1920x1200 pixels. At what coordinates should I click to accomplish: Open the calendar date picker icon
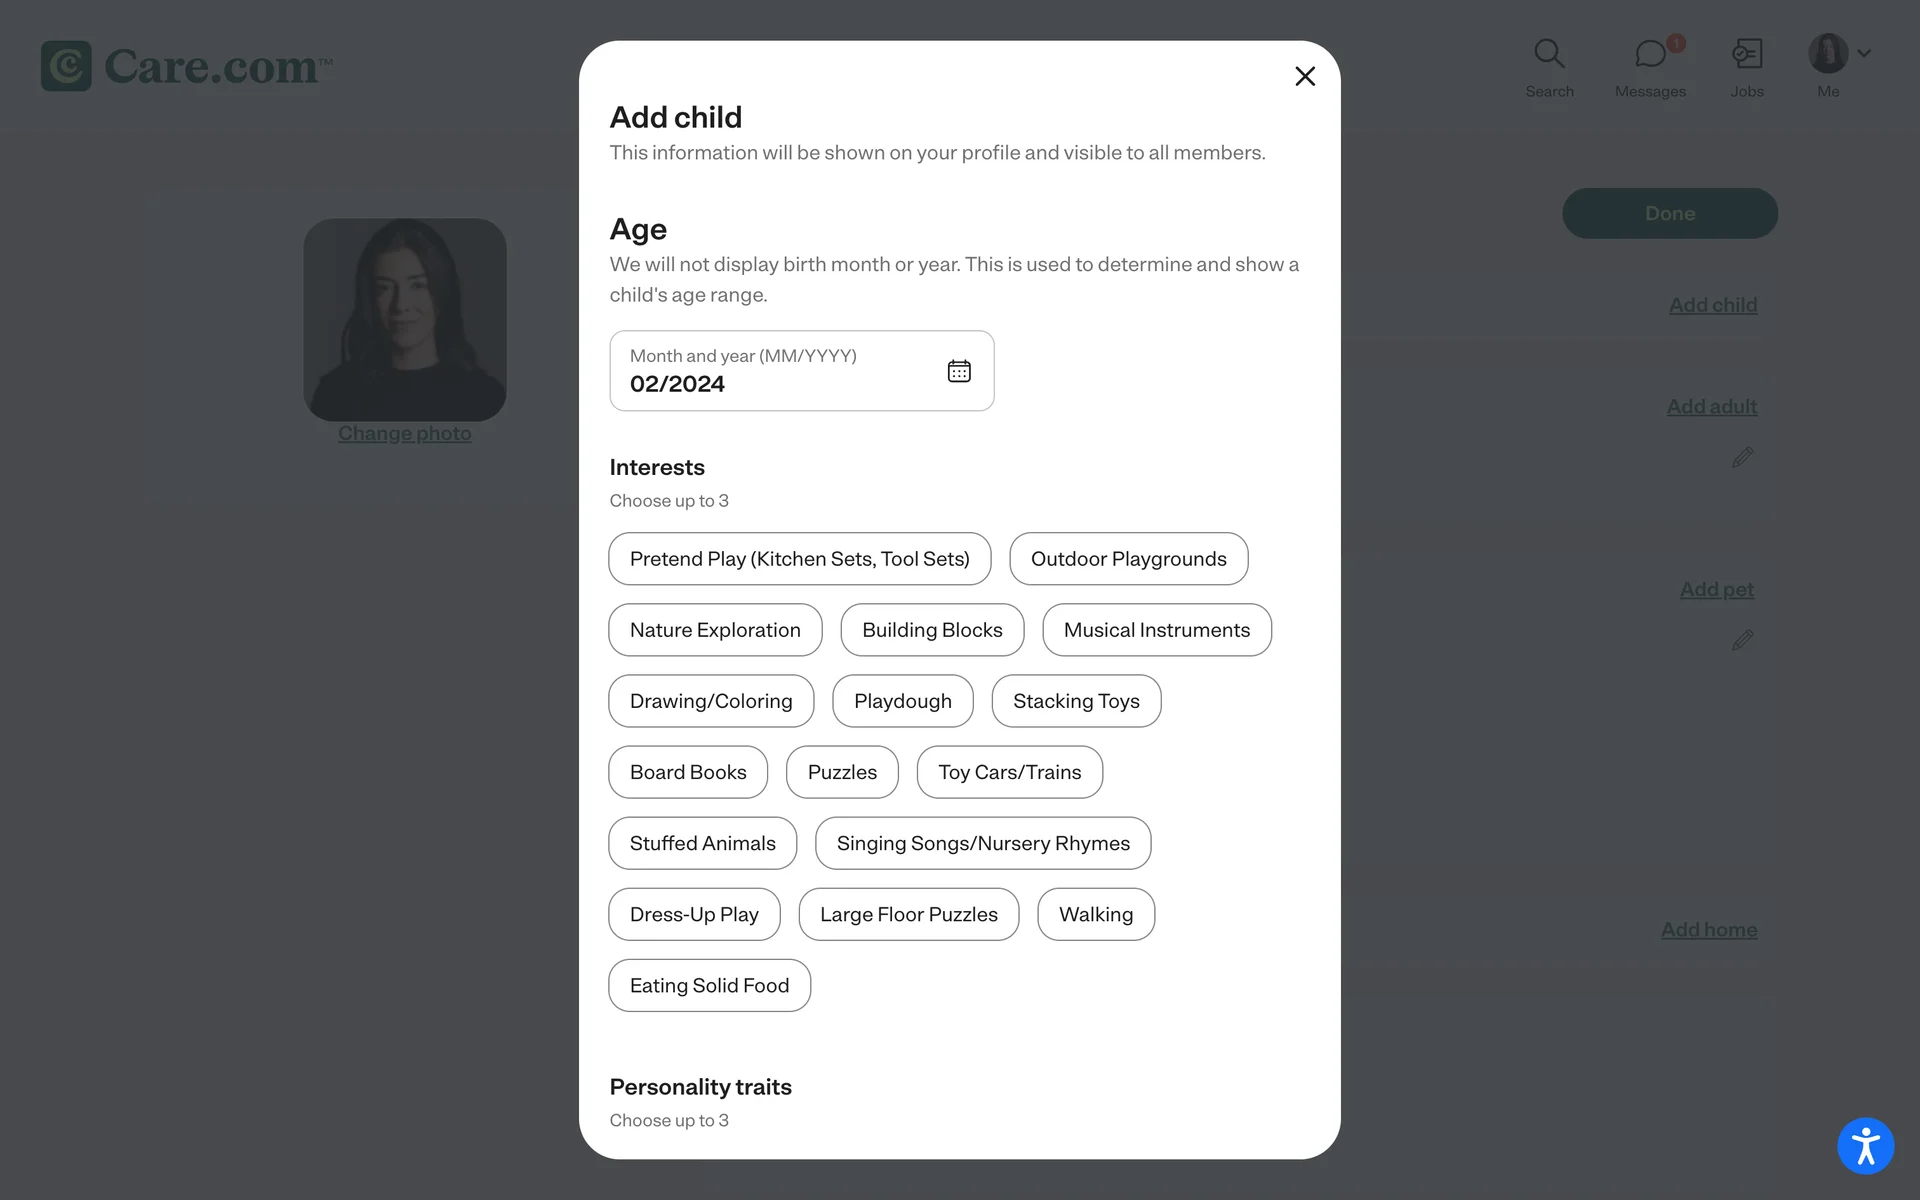pyautogui.click(x=958, y=371)
